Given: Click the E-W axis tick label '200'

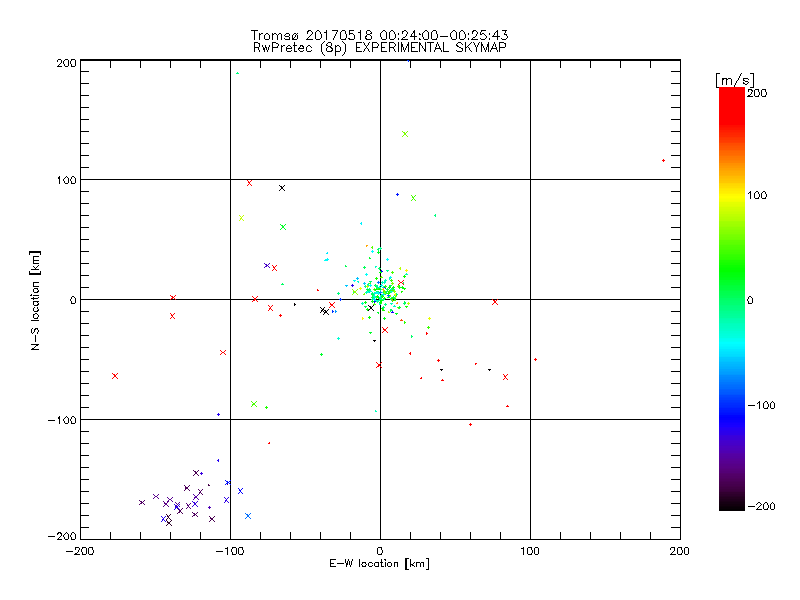Looking at the screenshot, I should click(680, 552).
